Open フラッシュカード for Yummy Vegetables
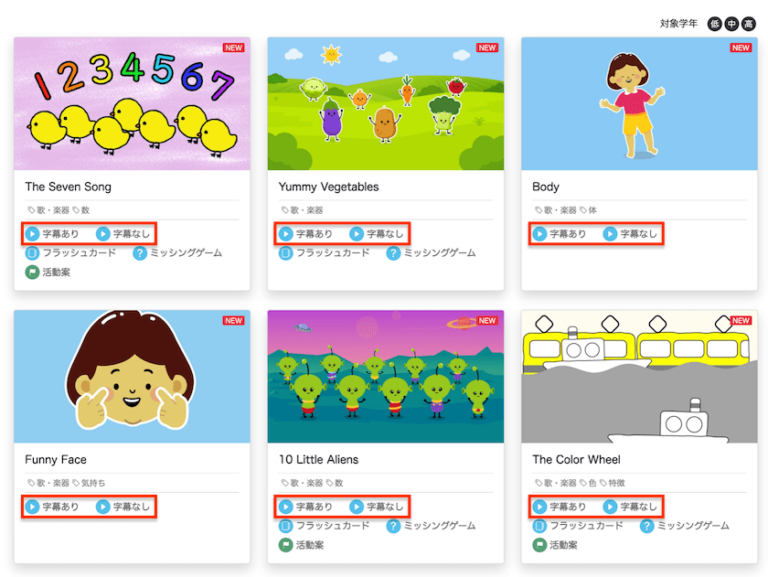 324,253
